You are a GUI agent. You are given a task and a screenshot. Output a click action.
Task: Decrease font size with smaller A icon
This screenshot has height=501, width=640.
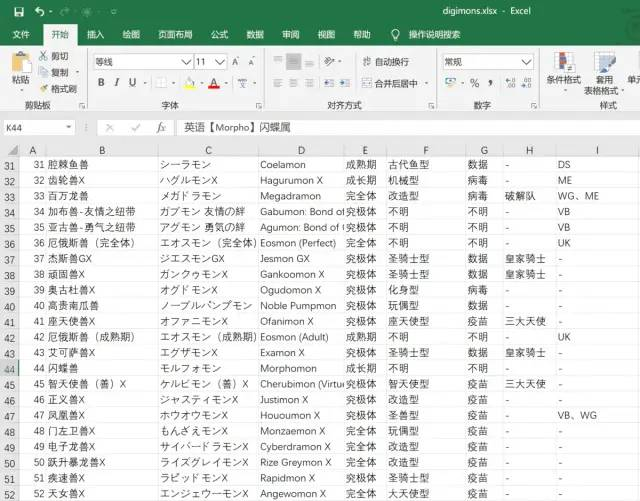251,62
